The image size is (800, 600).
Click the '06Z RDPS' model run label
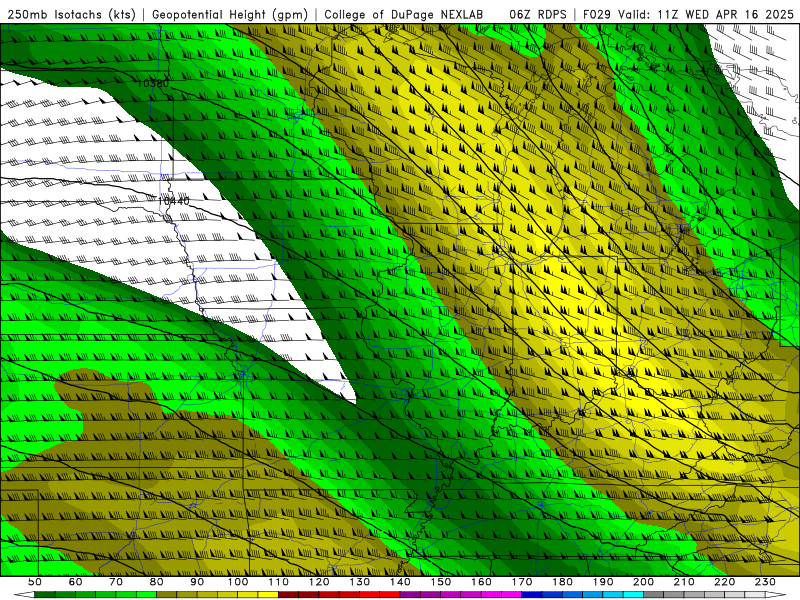(538, 14)
